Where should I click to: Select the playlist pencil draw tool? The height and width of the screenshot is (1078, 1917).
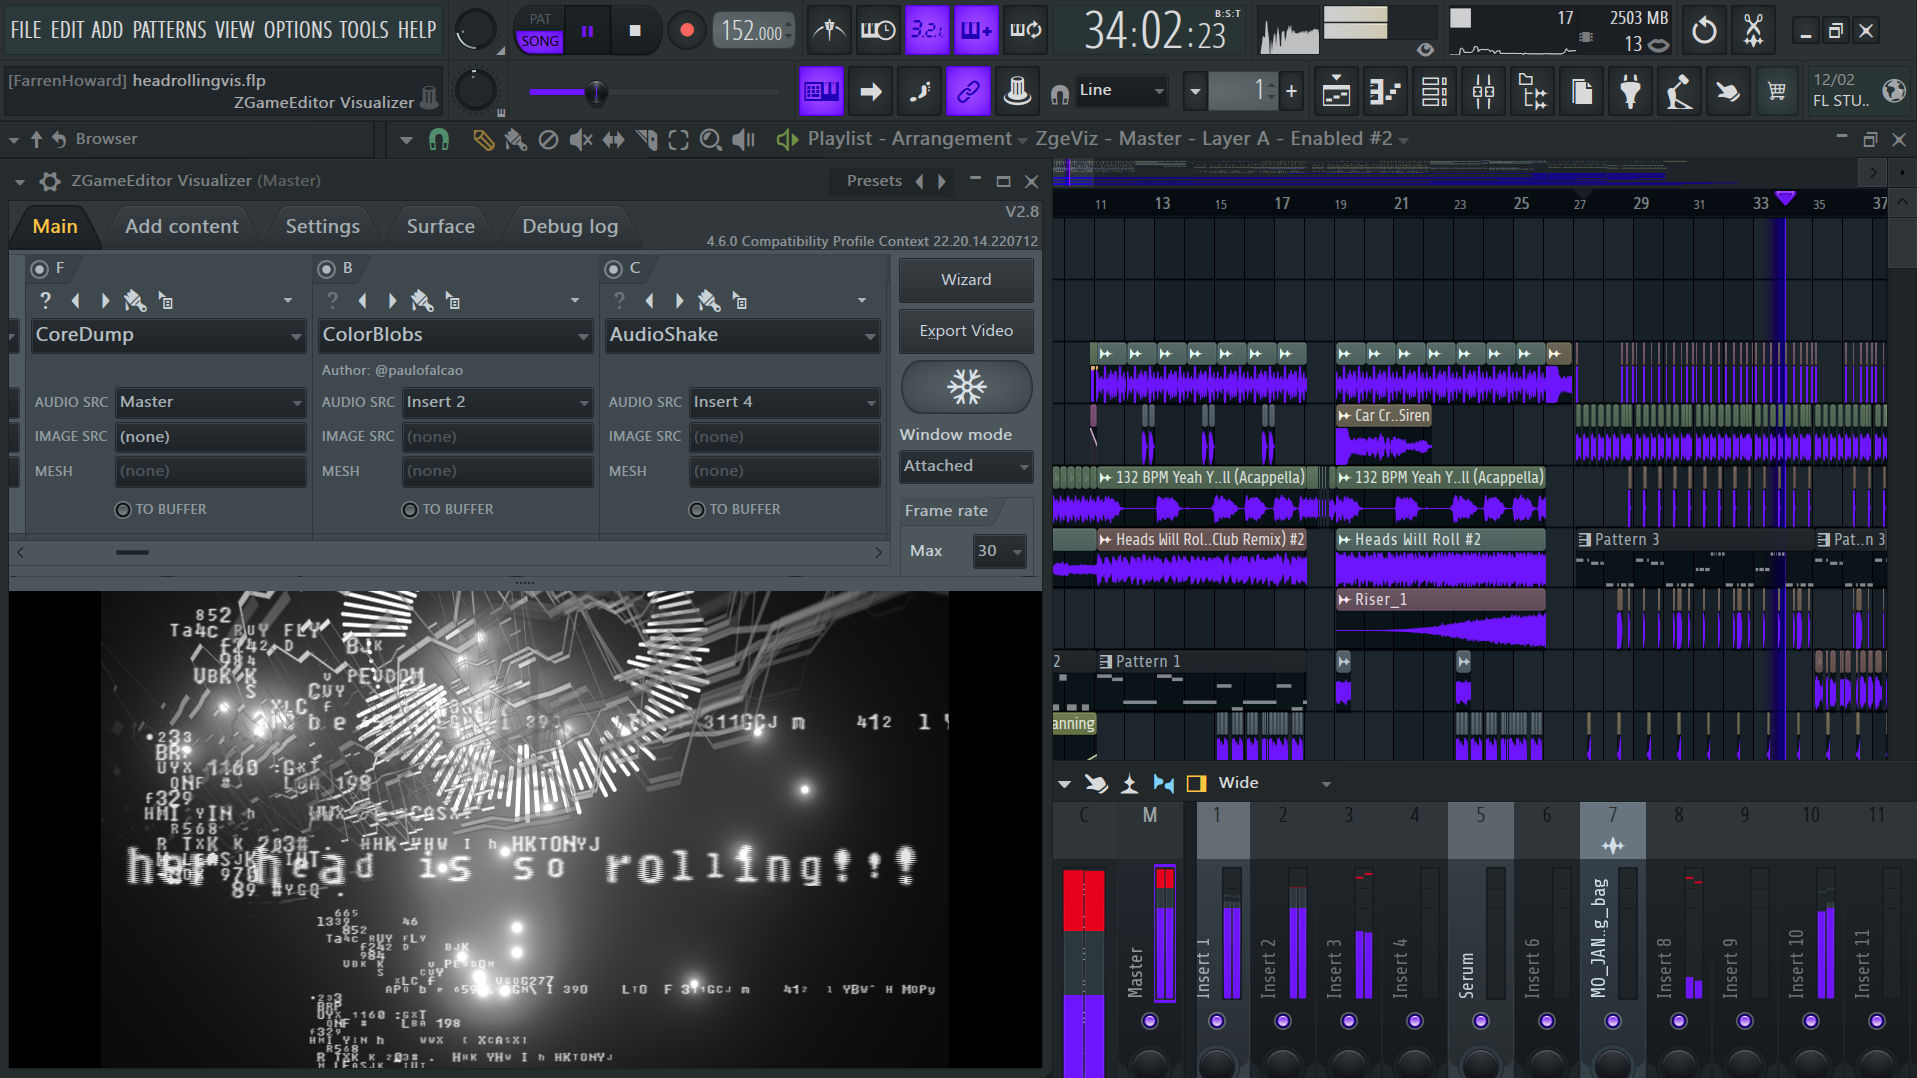click(483, 140)
